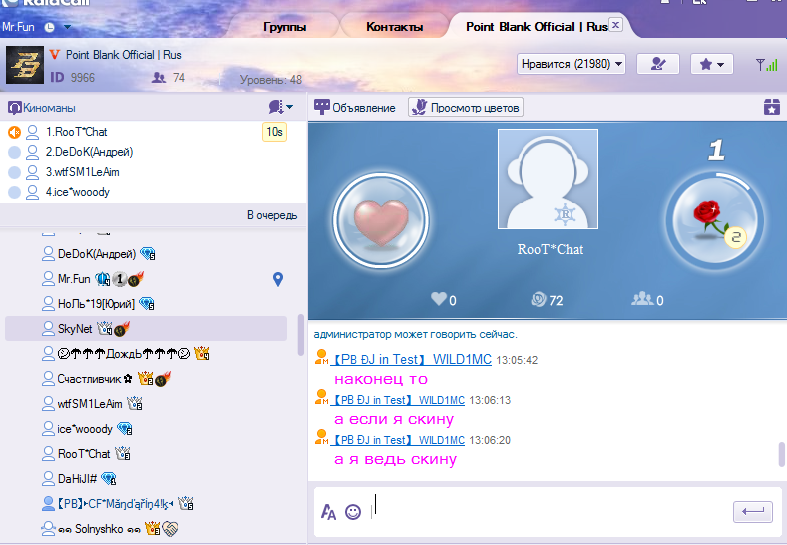The image size is (787, 545).
Task: Select user DaHiJI#
Action: point(146,479)
